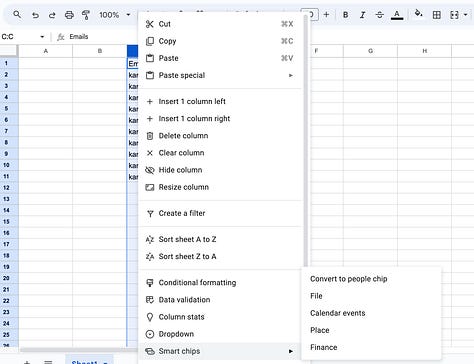Open the name box dropdown arrow
The image size is (474, 364).
[x=42, y=37]
